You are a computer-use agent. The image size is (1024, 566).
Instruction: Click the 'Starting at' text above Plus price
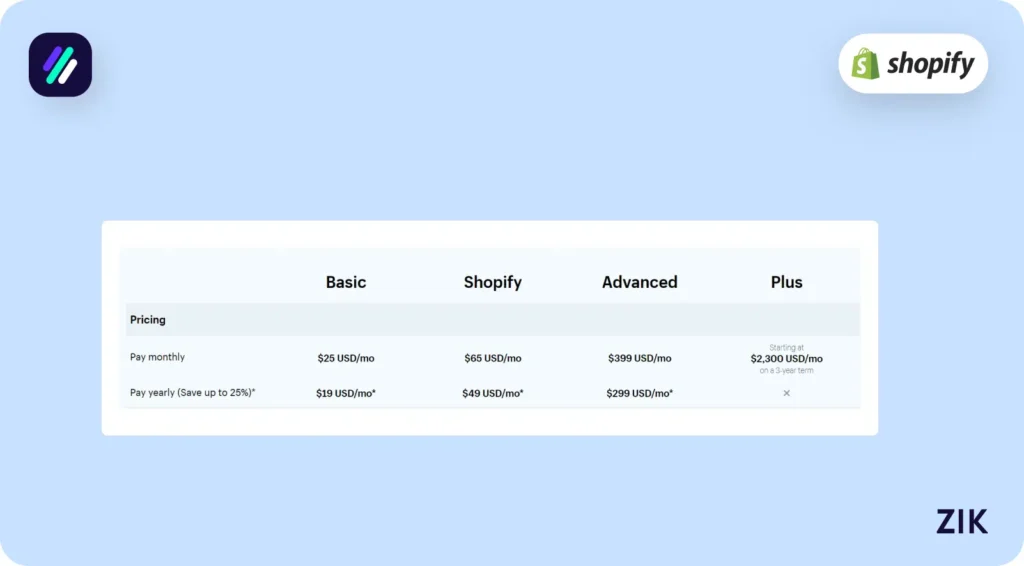click(x=786, y=348)
